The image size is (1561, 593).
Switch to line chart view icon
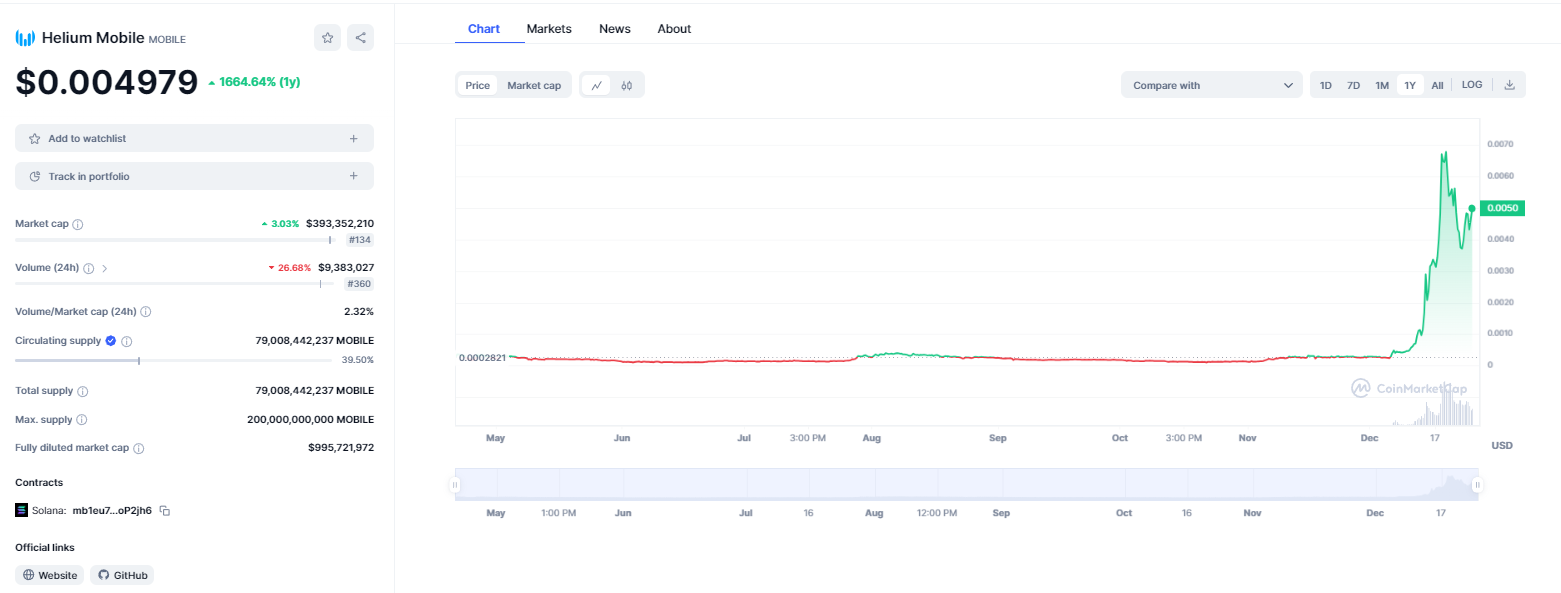click(596, 85)
